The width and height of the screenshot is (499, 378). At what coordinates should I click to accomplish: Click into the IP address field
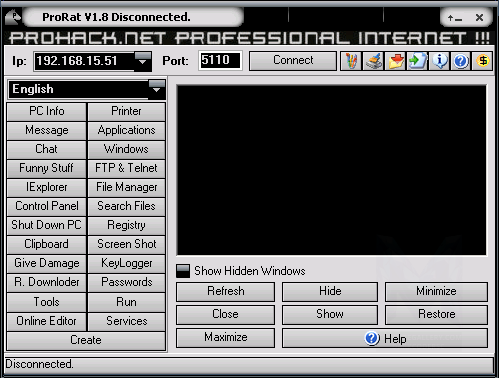[x=84, y=61]
